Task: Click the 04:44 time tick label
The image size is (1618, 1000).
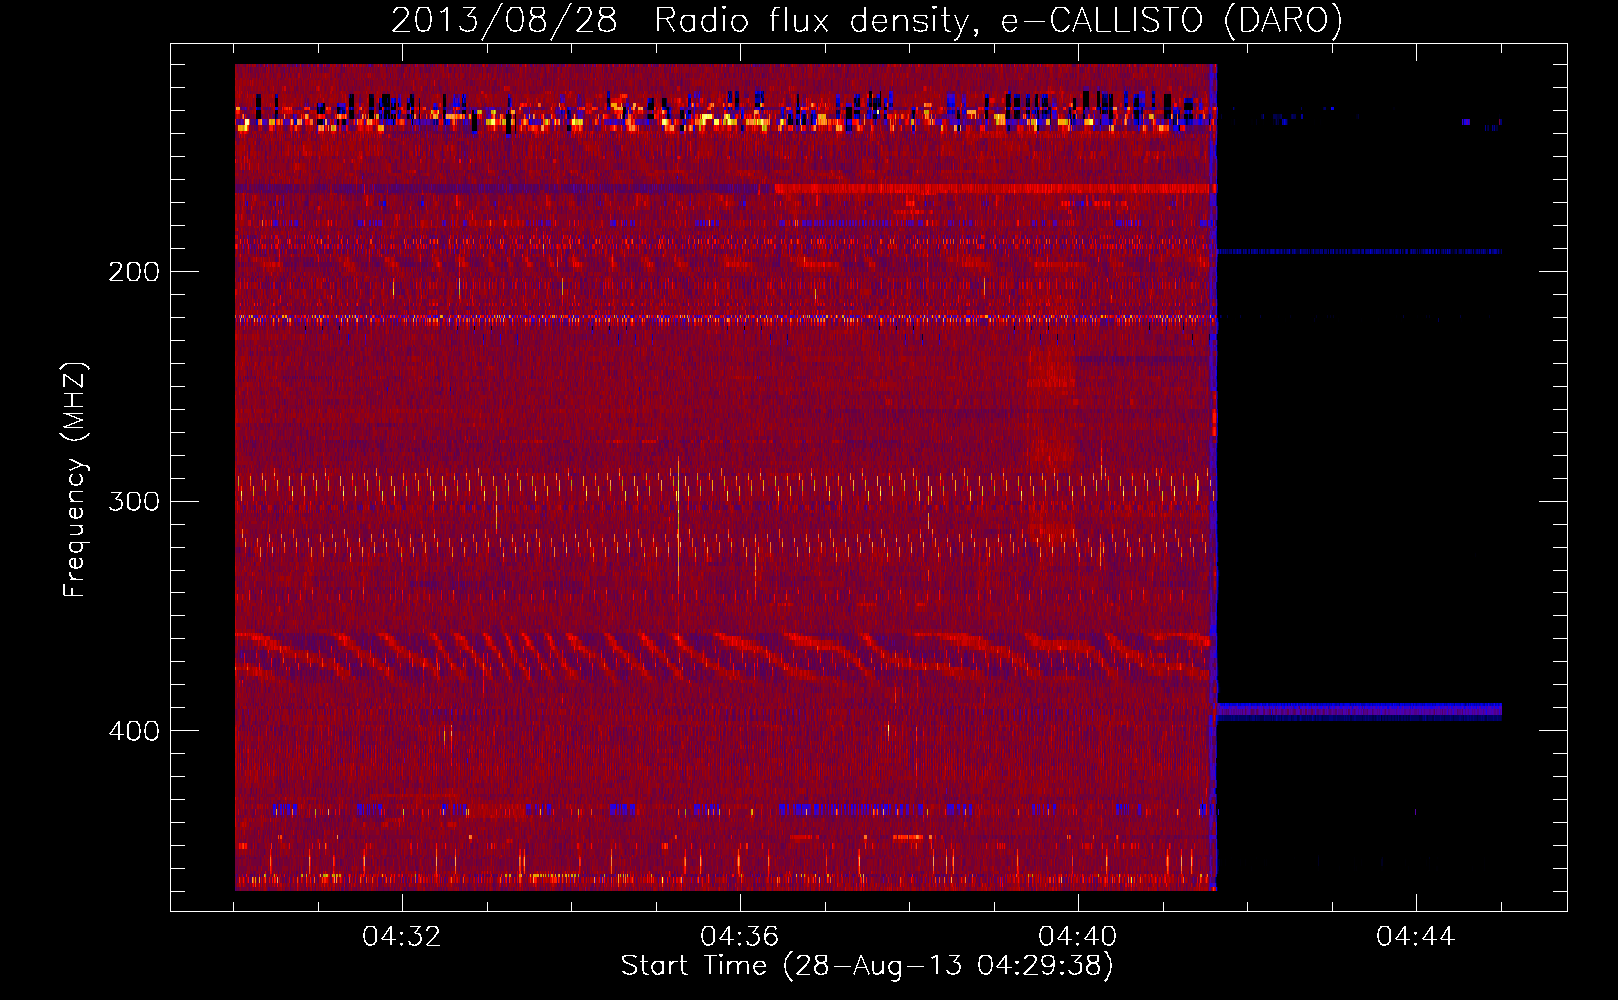Action: (x=1416, y=937)
